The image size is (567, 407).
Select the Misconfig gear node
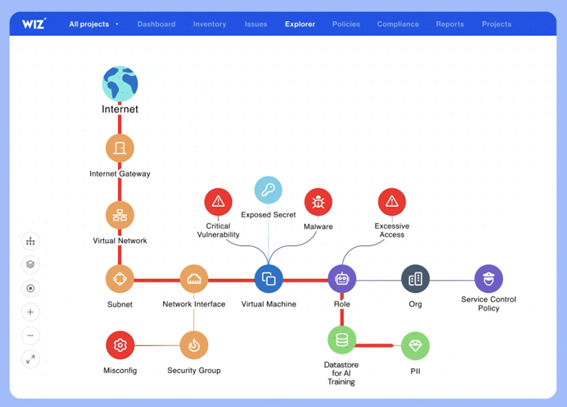[120, 345]
